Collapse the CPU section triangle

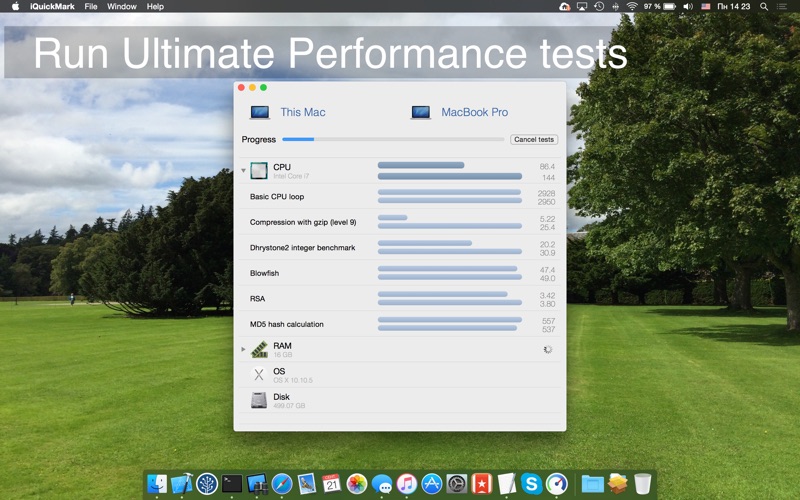243,170
